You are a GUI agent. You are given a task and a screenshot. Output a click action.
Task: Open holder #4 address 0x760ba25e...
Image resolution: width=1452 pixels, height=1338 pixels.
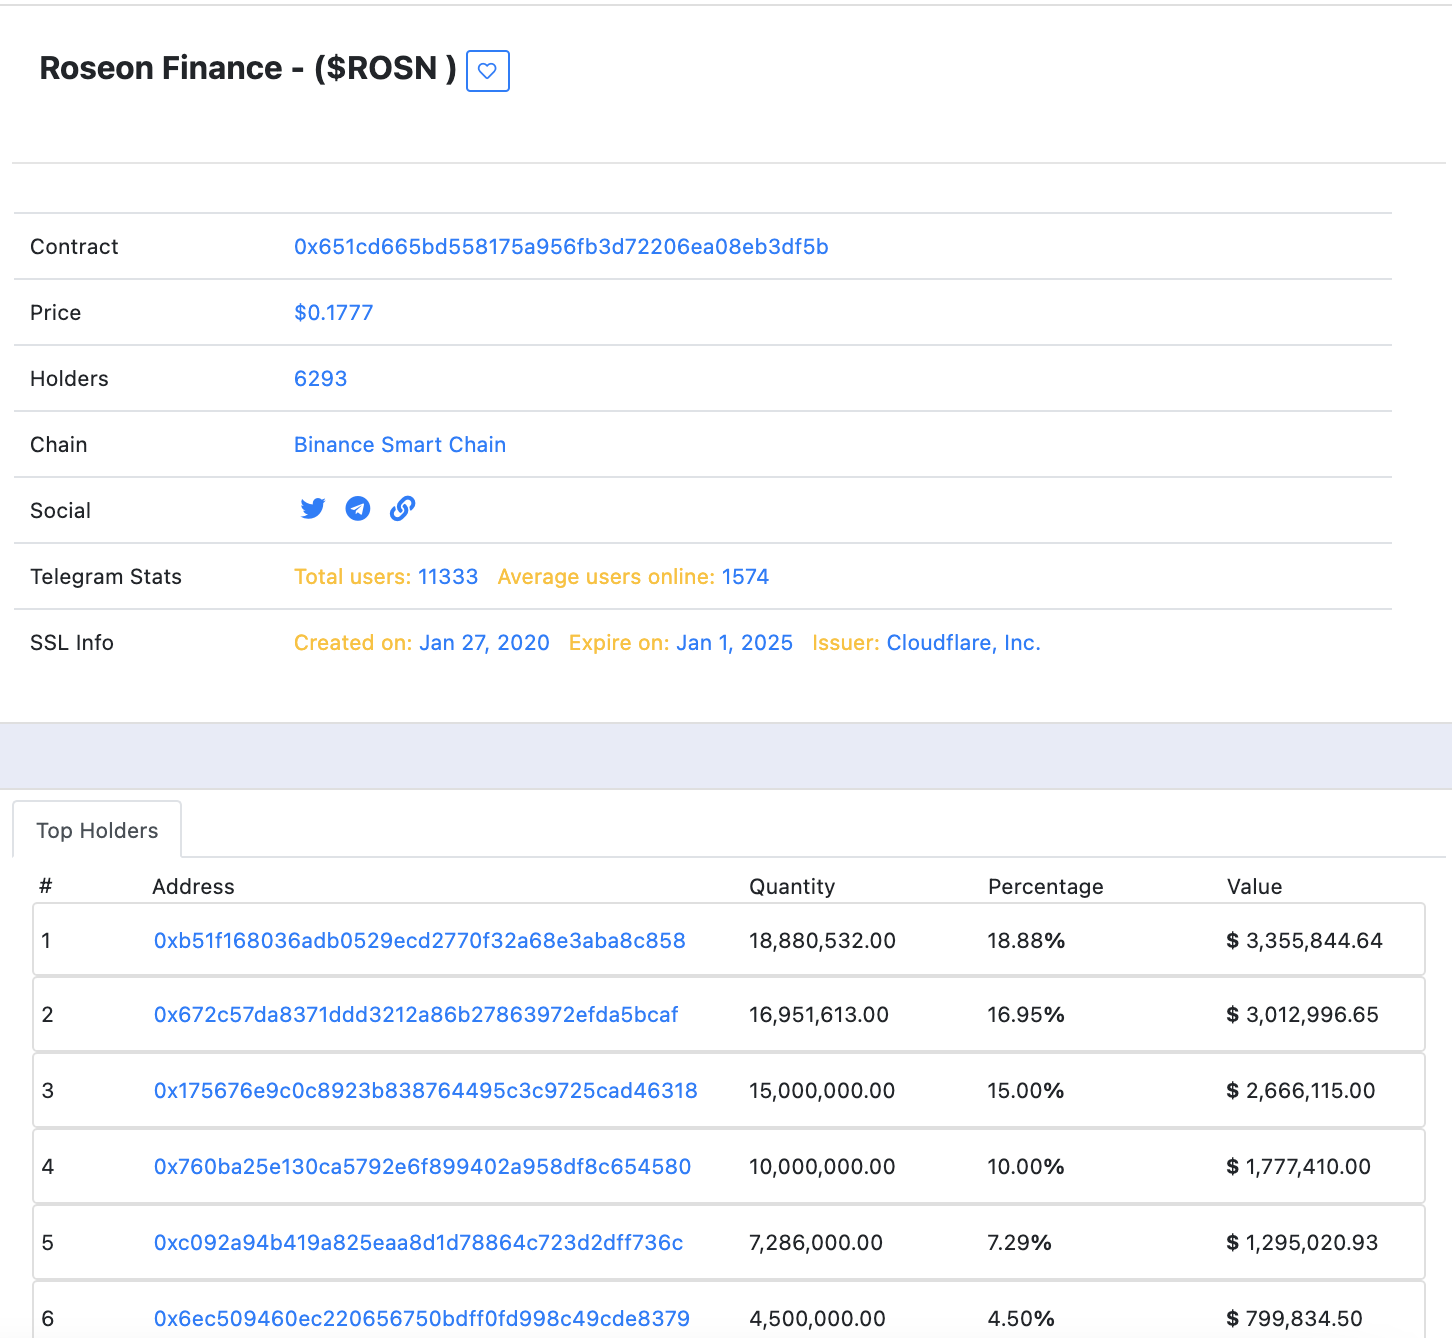pos(422,1167)
